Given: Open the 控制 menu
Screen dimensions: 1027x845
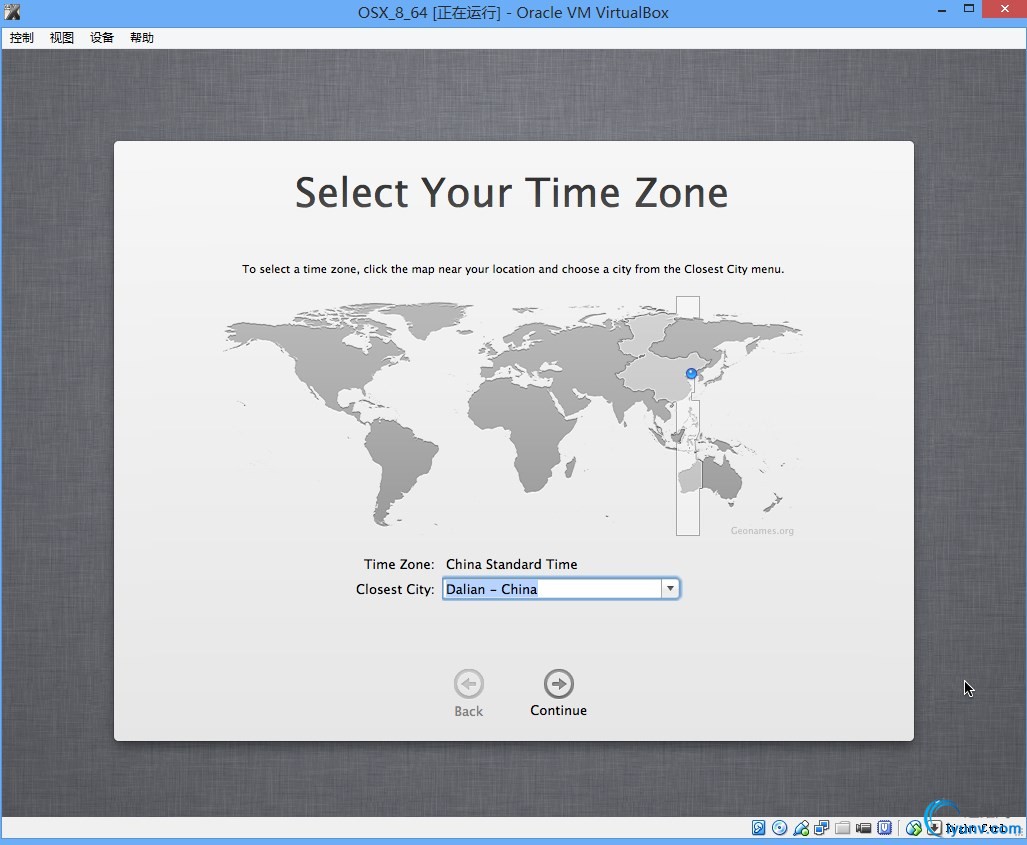Looking at the screenshot, I should 22,38.
